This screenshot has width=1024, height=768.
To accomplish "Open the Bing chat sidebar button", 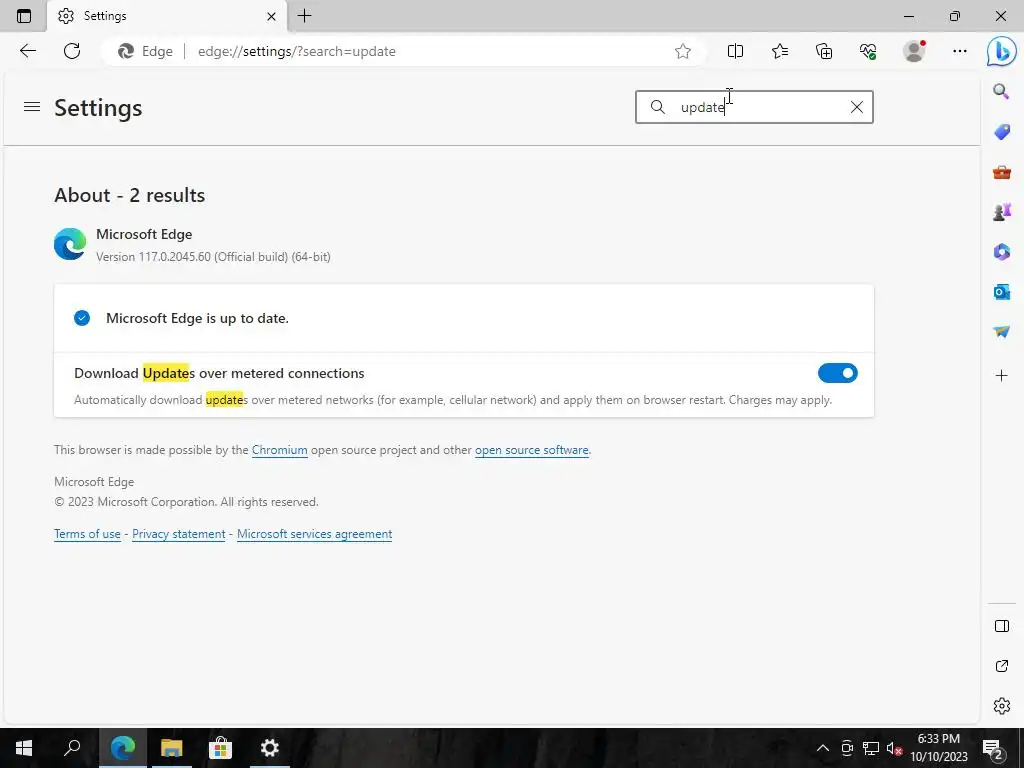I will click(x=1001, y=52).
